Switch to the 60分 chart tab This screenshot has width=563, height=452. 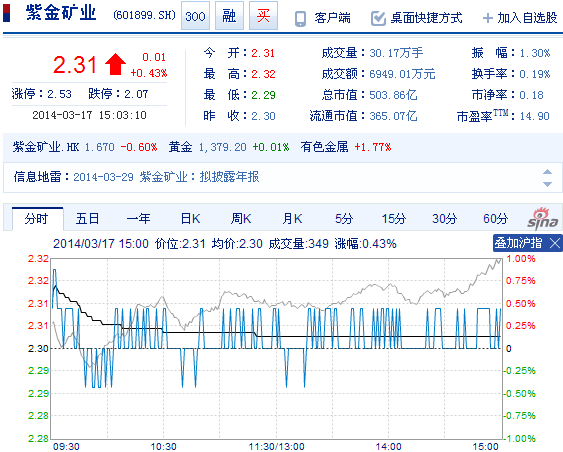tap(495, 219)
